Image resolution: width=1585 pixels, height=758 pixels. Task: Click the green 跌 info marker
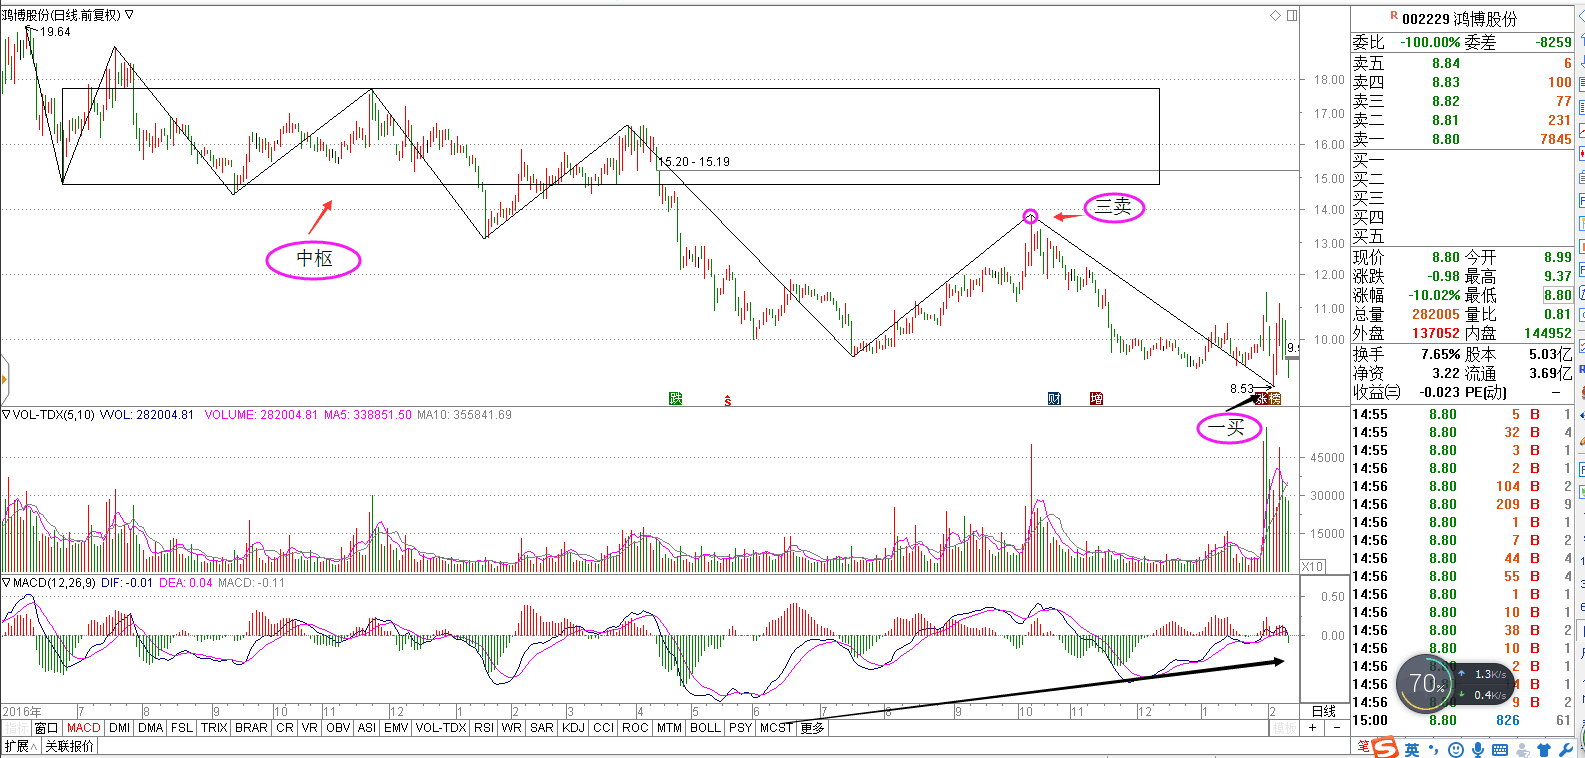coord(676,399)
